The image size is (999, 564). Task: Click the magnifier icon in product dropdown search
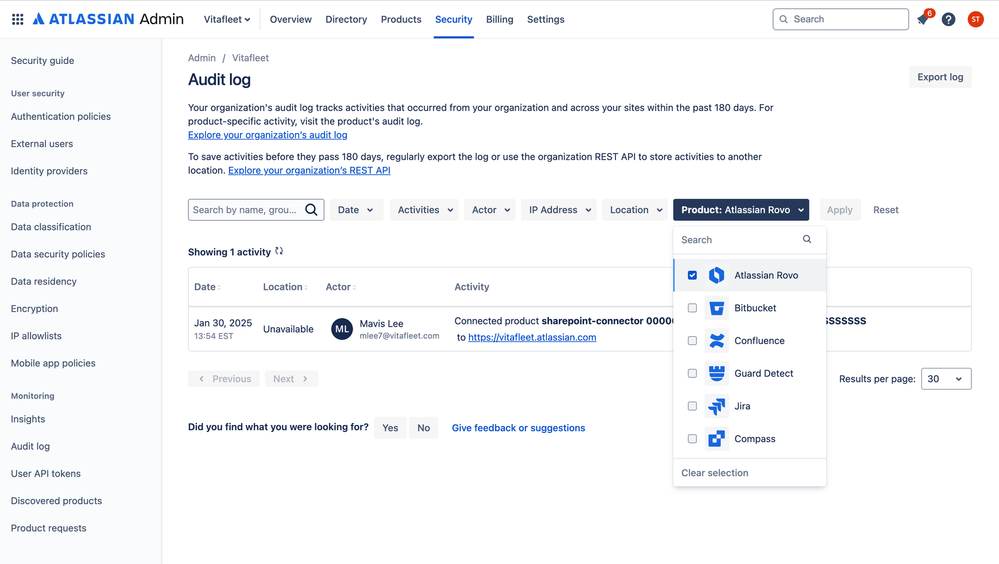coord(807,239)
